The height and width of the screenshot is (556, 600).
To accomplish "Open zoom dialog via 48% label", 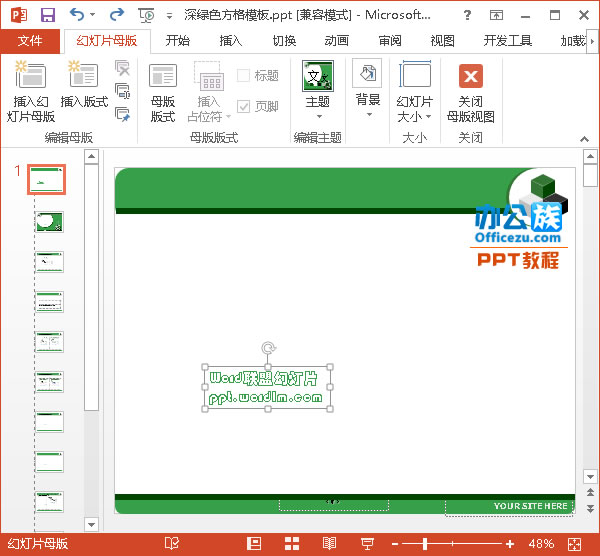I will click(x=541, y=543).
